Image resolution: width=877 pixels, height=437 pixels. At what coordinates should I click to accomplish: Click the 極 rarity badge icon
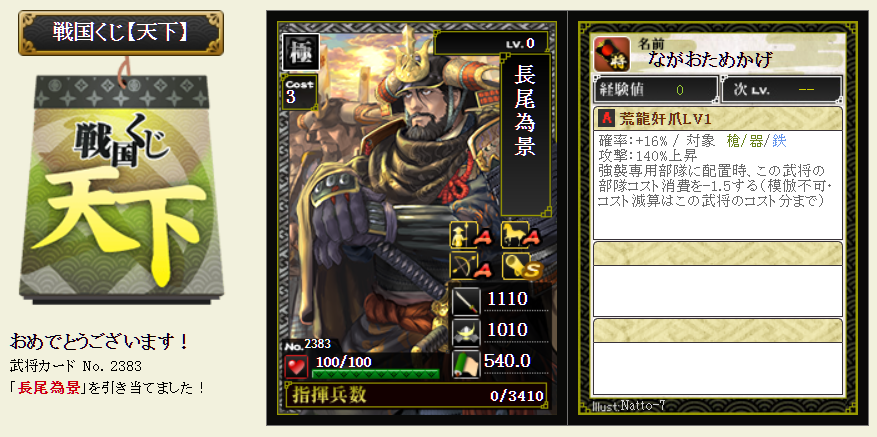(301, 52)
